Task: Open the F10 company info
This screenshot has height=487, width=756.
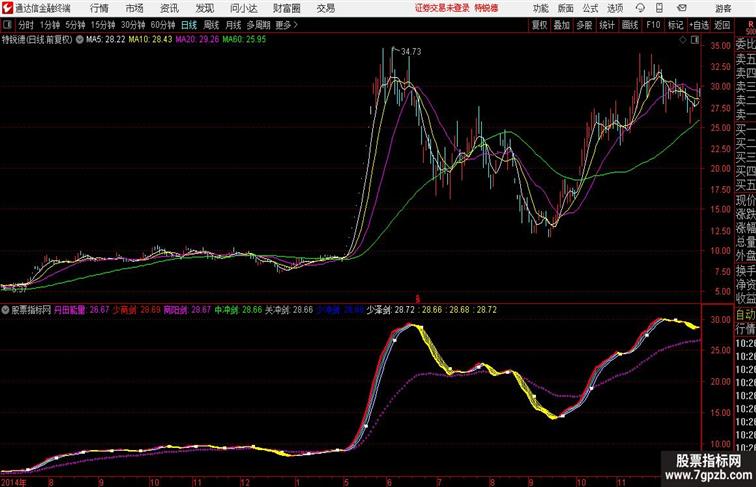Action: coord(653,25)
